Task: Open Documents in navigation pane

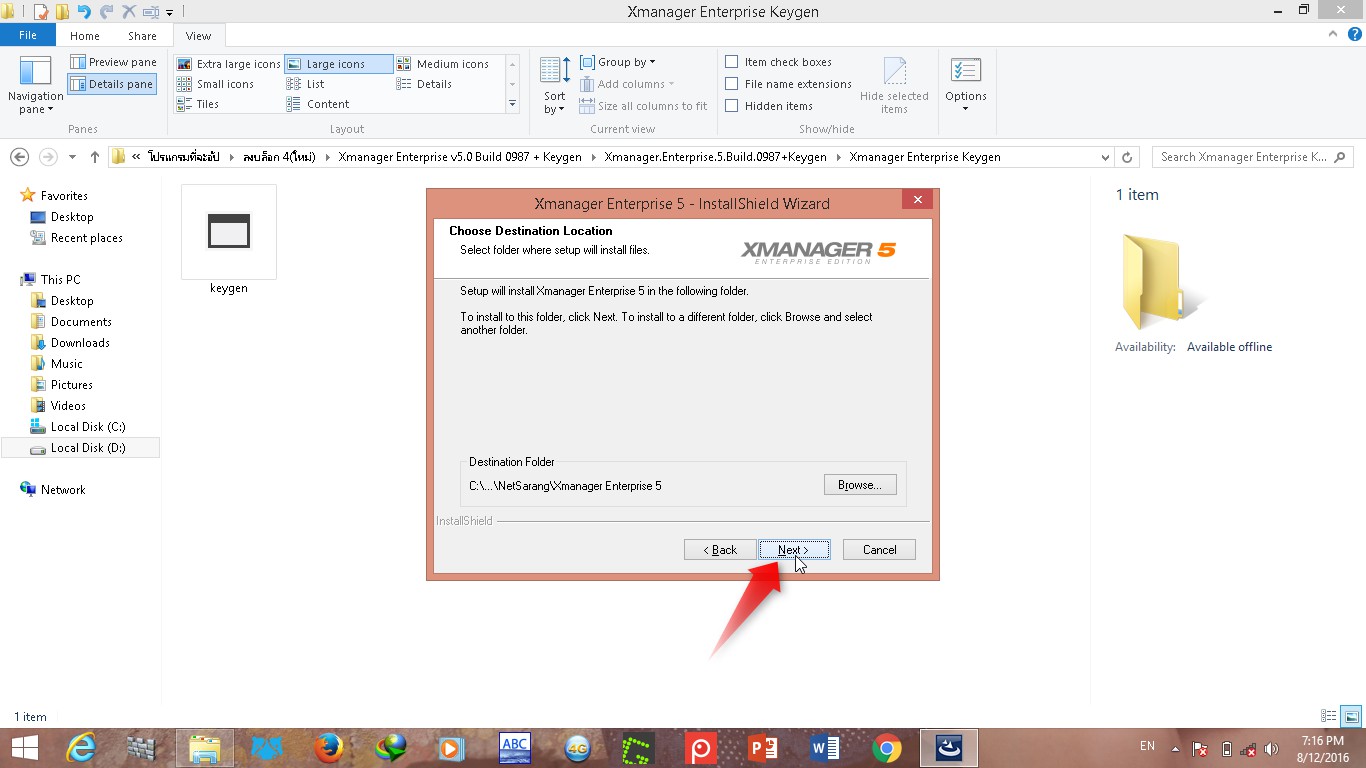Action: (x=81, y=322)
